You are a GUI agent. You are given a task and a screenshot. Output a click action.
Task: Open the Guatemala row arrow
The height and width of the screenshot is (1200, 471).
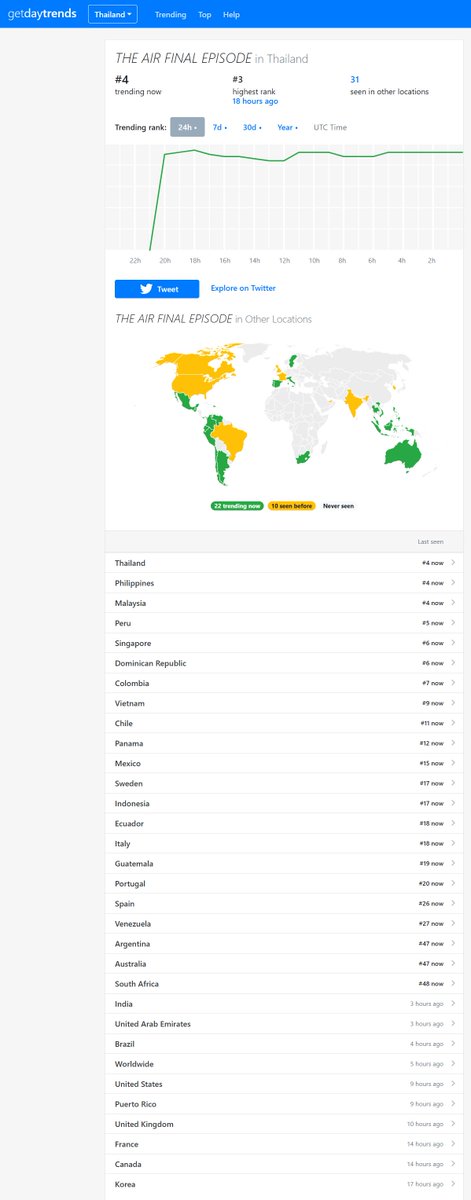(x=453, y=863)
